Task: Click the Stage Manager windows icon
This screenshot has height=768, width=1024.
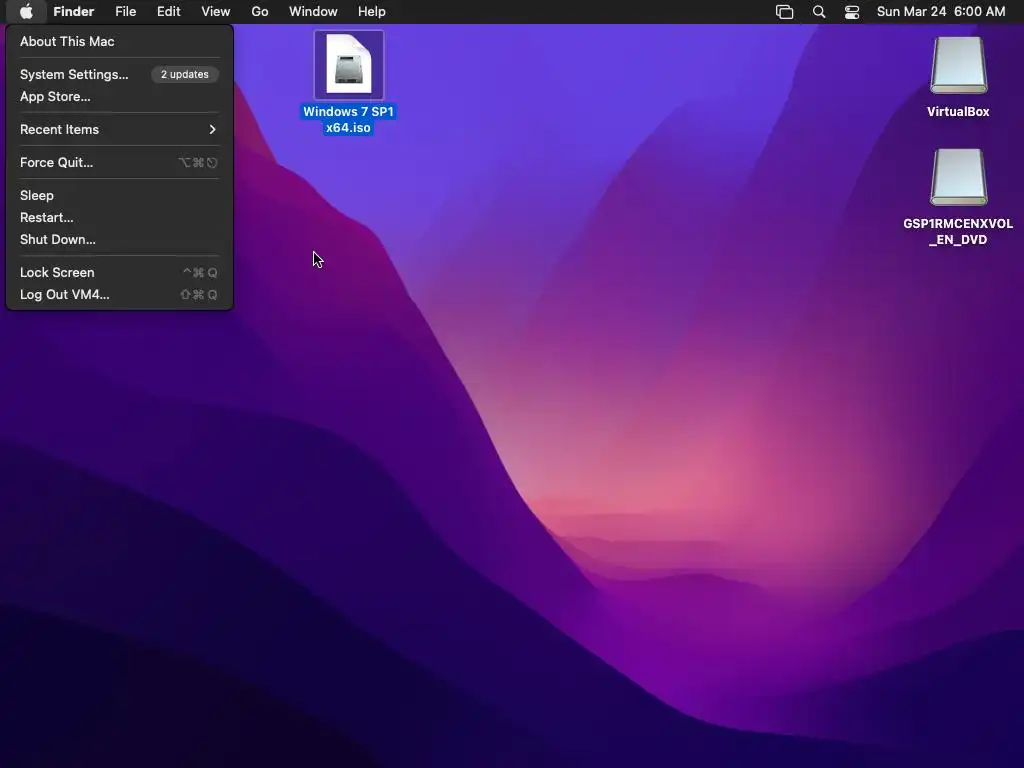Action: [x=784, y=12]
